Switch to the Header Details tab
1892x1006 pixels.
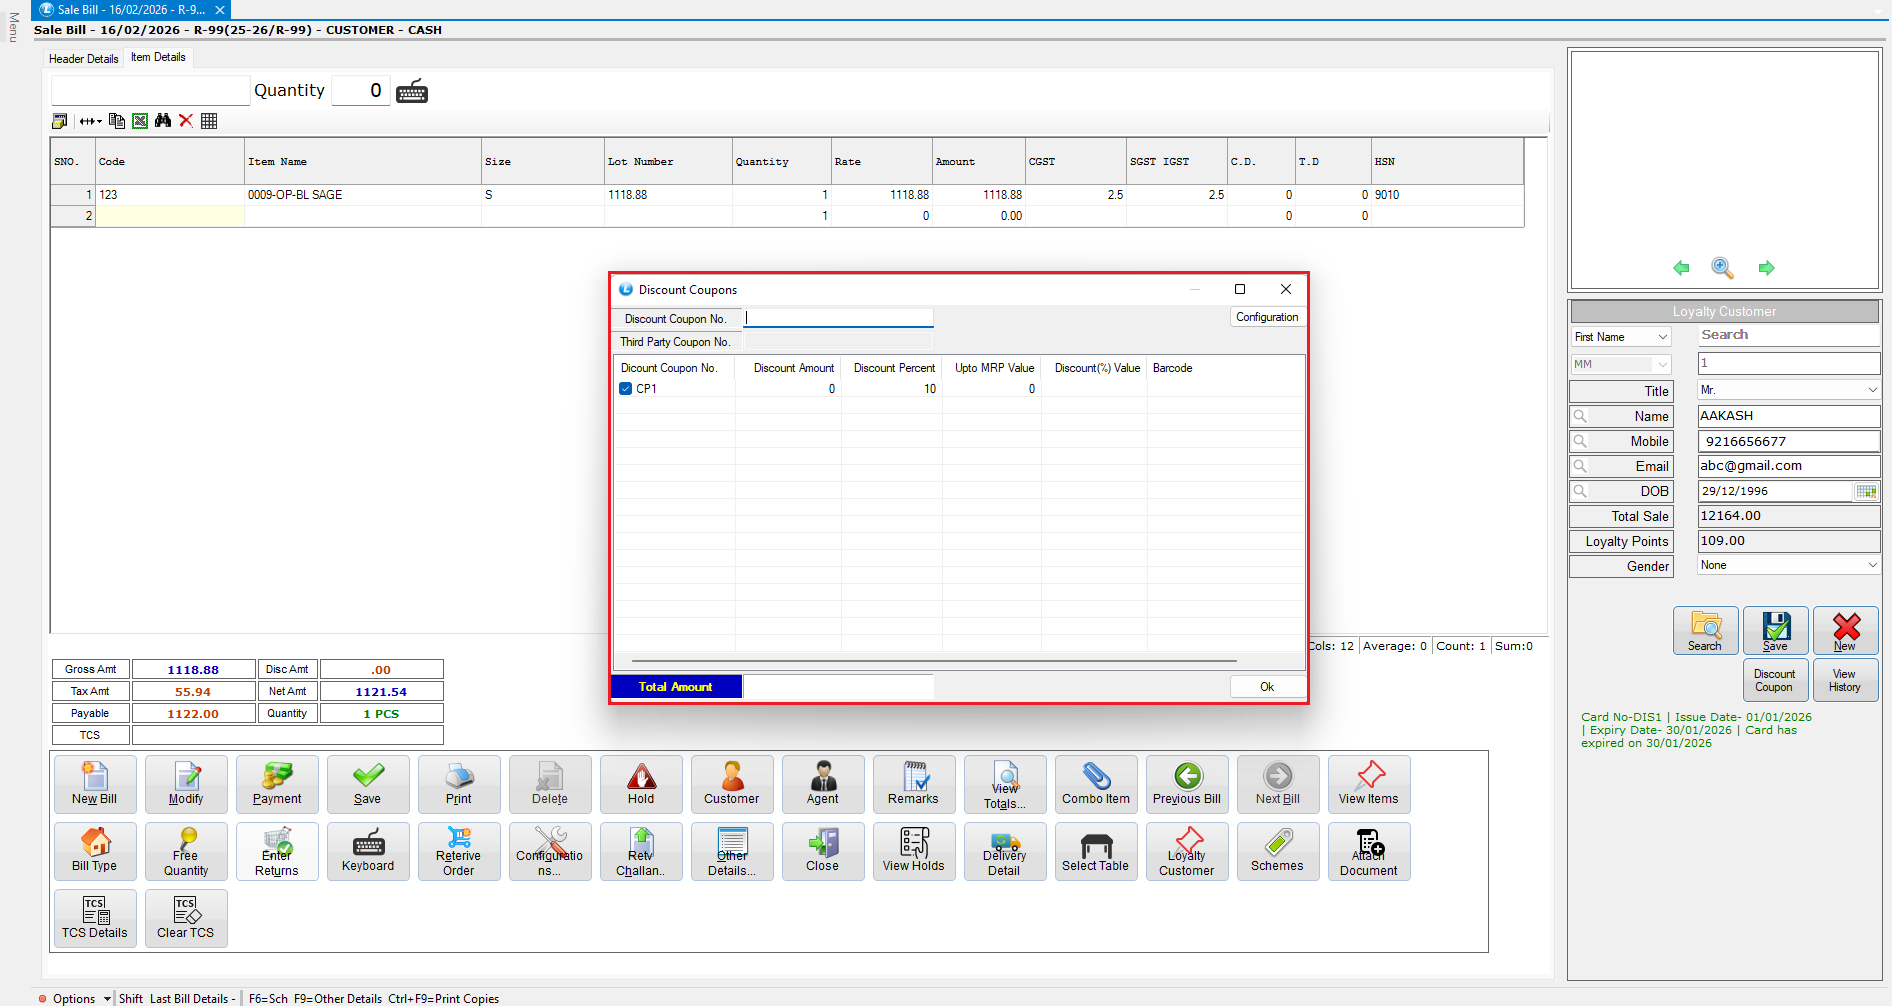84,59
